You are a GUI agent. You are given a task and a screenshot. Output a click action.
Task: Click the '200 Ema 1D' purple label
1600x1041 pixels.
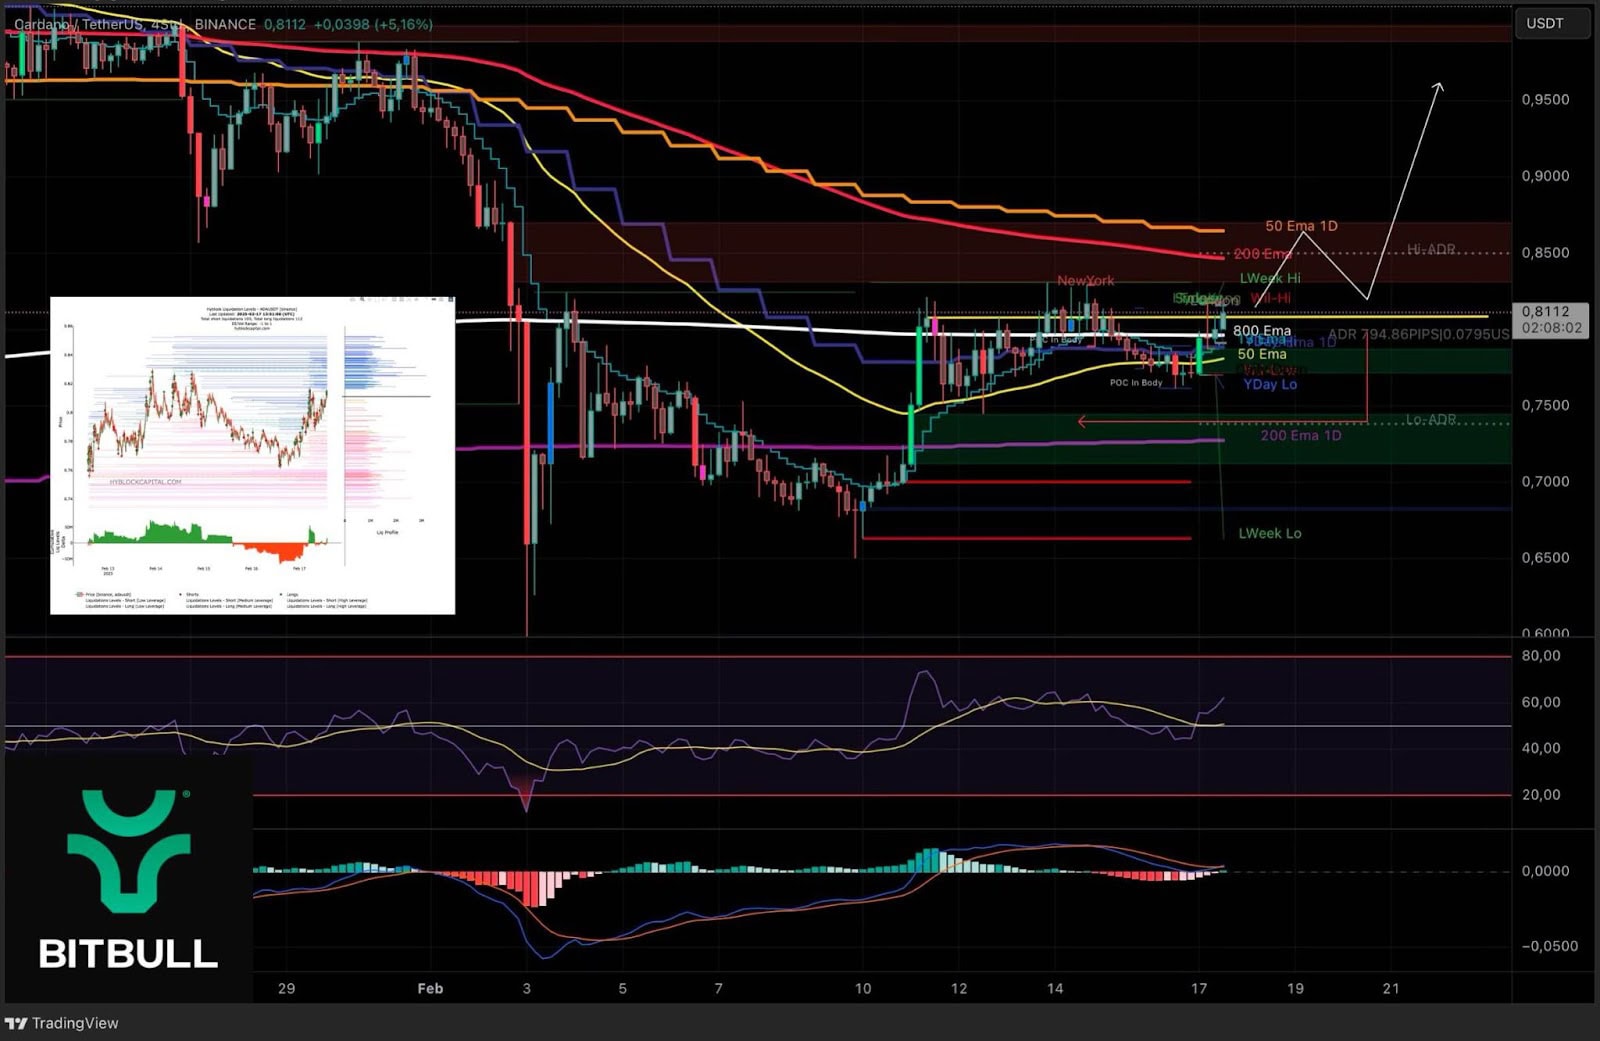[x=1300, y=435]
